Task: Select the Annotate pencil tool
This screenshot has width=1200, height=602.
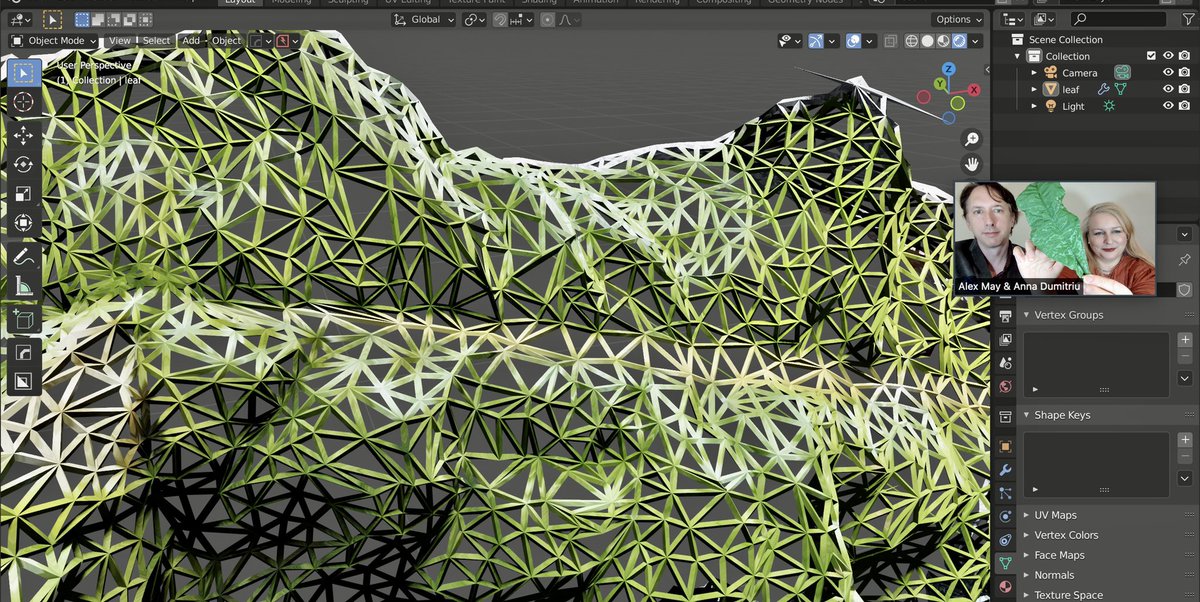Action: [x=24, y=257]
